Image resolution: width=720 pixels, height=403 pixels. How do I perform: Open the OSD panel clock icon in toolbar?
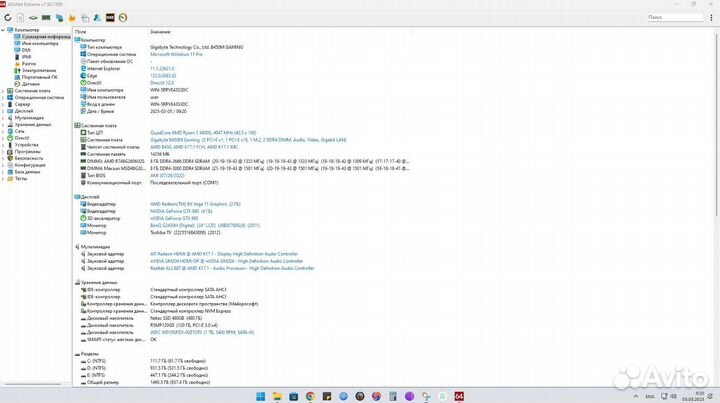(121, 17)
